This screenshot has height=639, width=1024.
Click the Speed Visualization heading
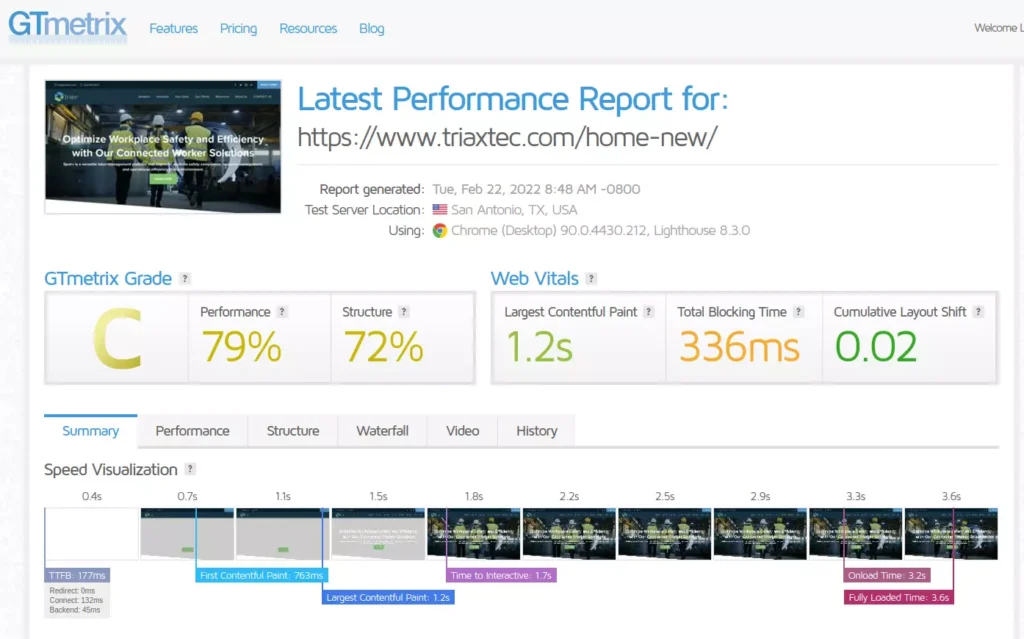[111, 470]
